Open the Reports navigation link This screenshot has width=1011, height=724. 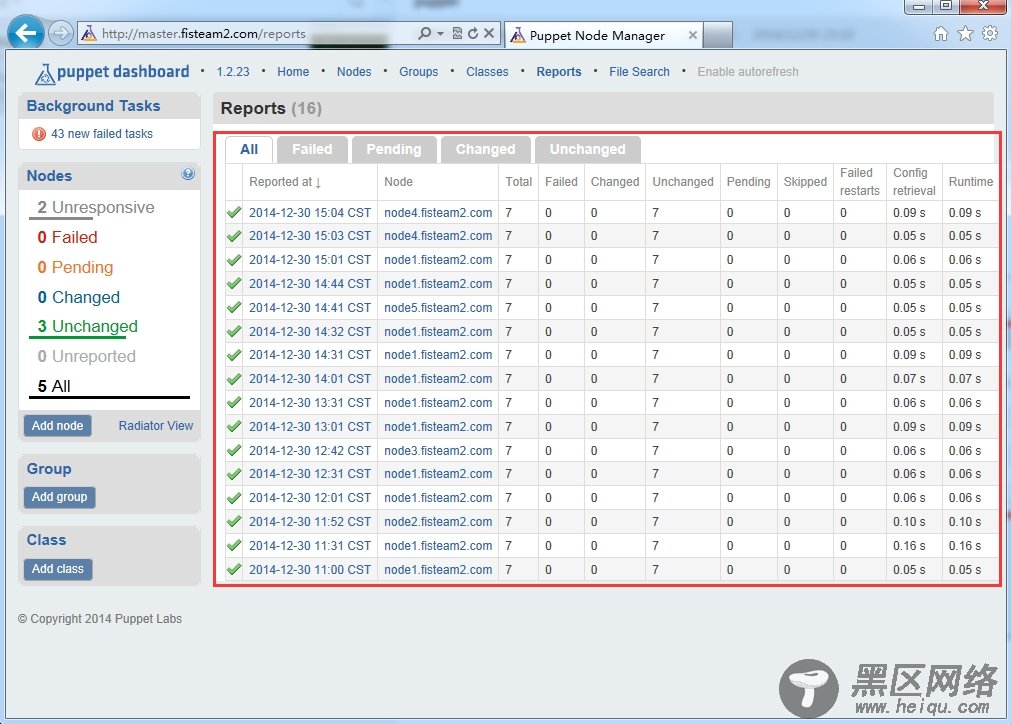(559, 72)
